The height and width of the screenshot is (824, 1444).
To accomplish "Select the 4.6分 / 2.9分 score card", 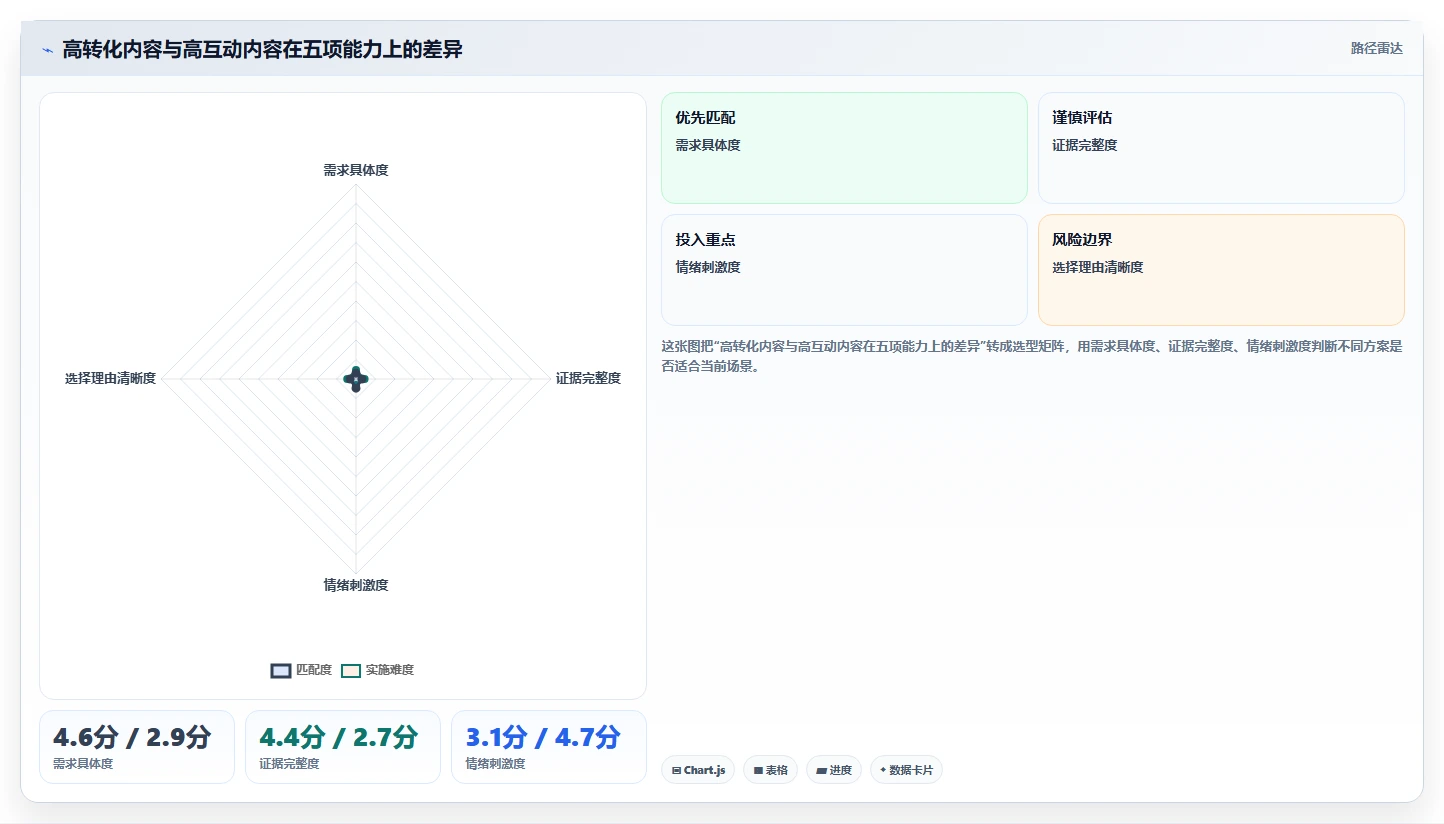I will [137, 747].
